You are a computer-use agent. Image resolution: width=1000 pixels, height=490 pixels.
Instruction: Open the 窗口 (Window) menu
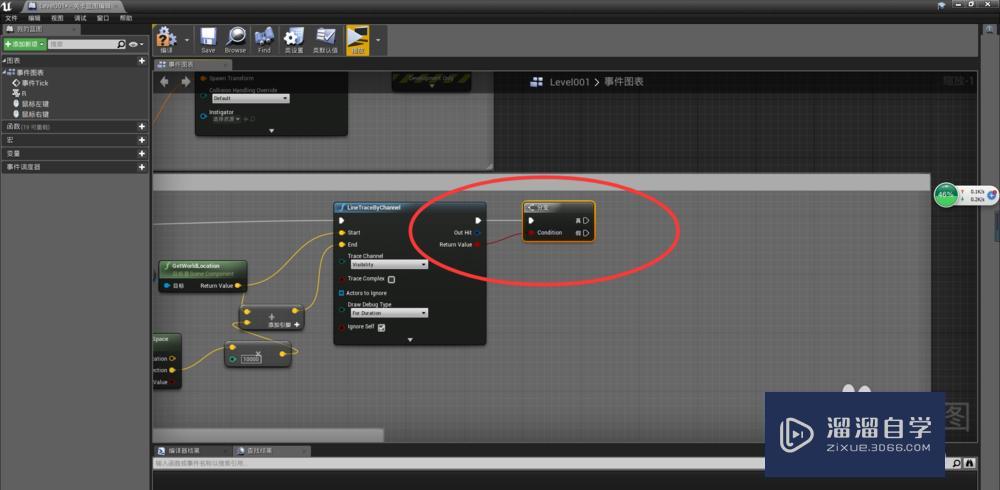coord(103,19)
